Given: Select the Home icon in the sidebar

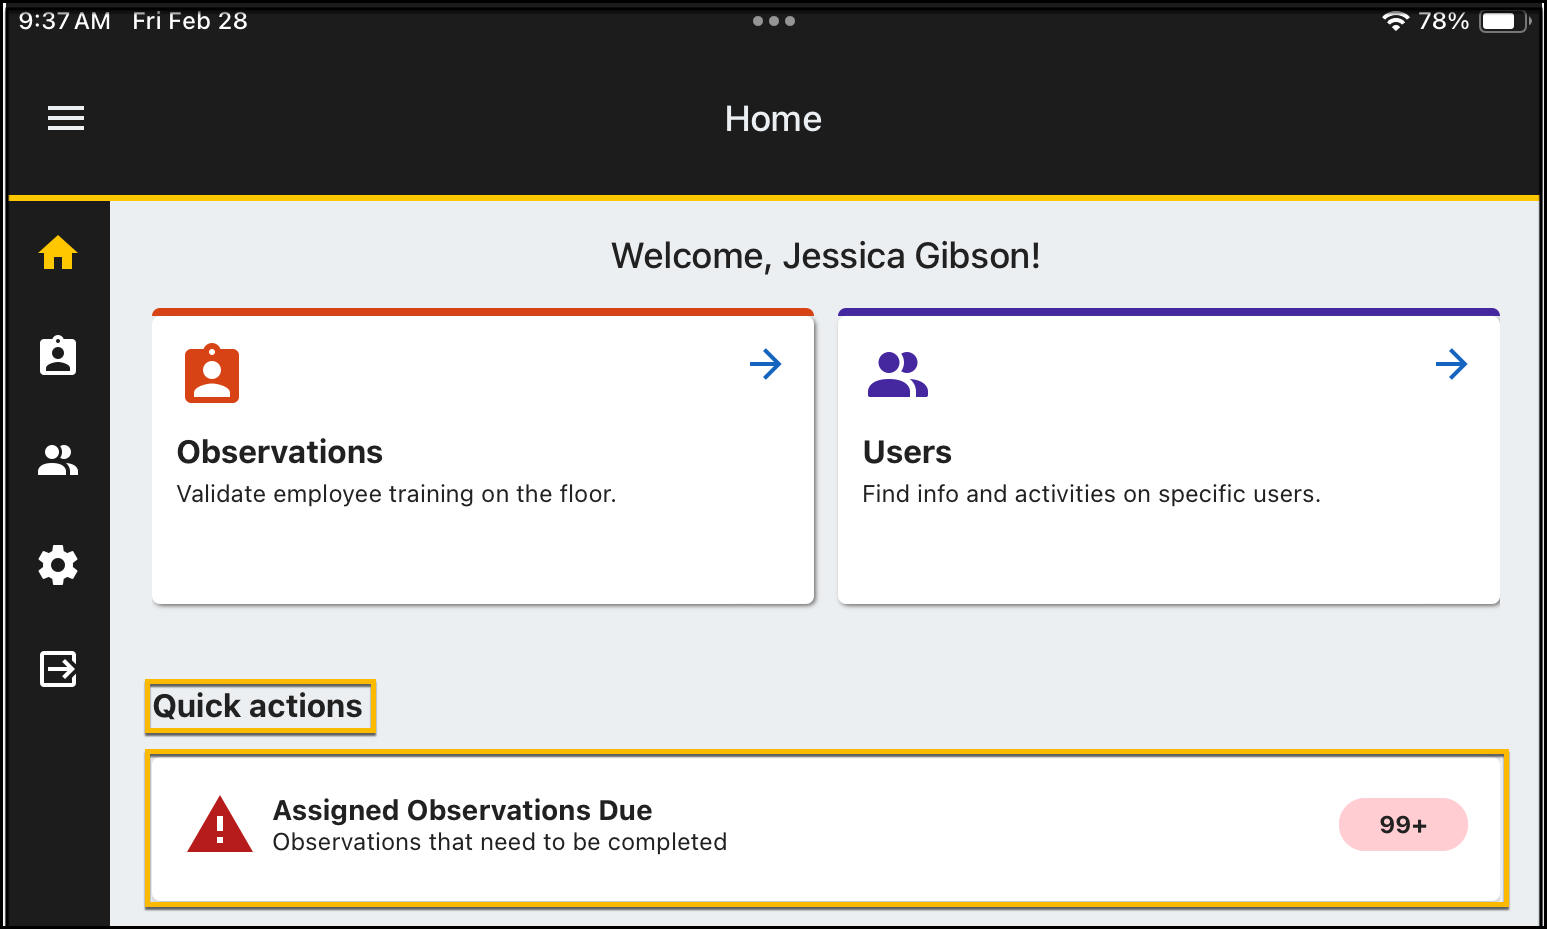Looking at the screenshot, I should click(58, 253).
